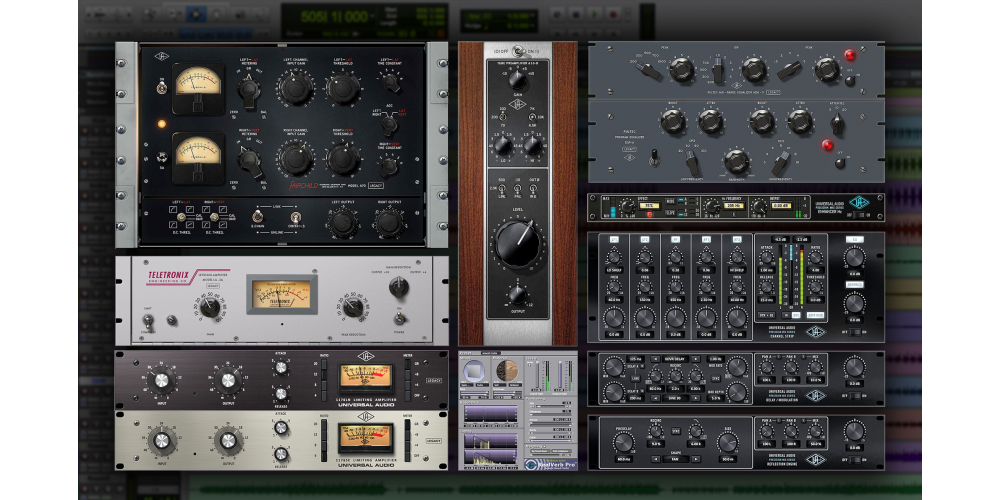Screen dimensions: 1000x500
Task: Click the silver 1176SE attack knob
Action: click(x=281, y=428)
